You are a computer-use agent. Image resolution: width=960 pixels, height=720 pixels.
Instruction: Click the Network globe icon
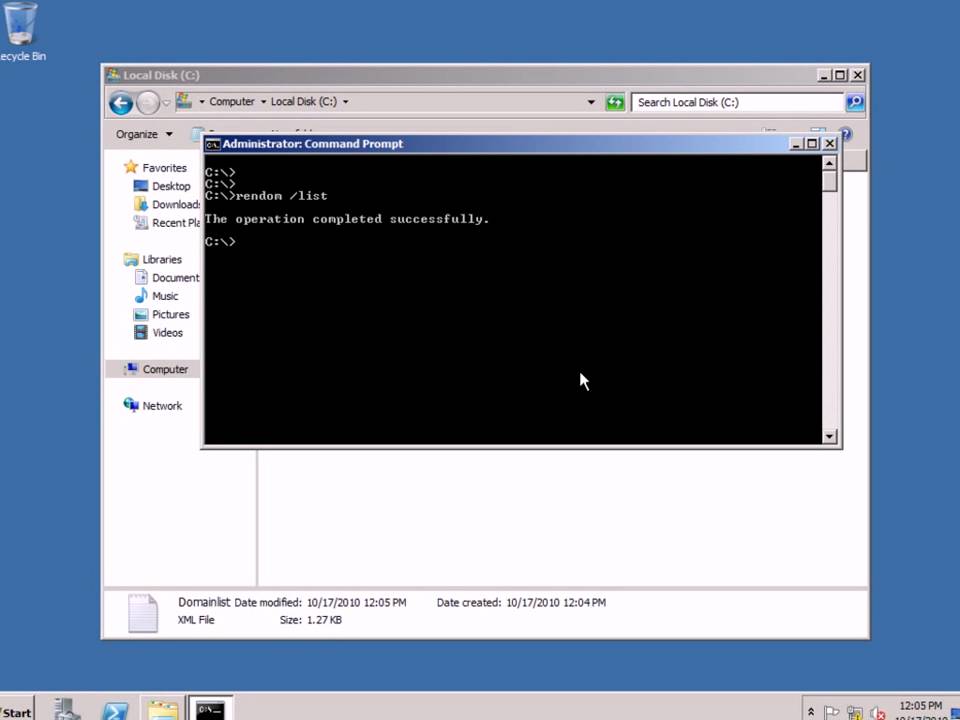130,405
